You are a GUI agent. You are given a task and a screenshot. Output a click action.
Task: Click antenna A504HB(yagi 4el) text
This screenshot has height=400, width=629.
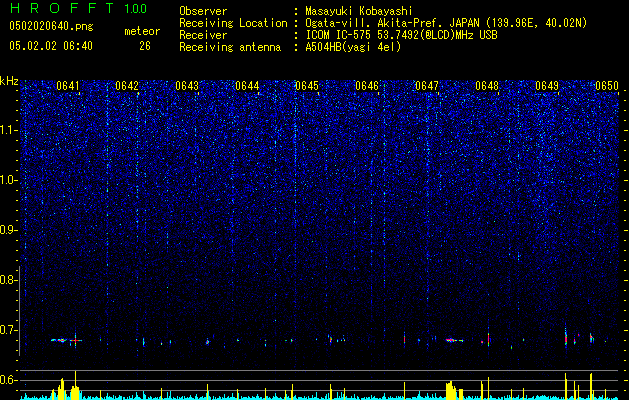353,48
